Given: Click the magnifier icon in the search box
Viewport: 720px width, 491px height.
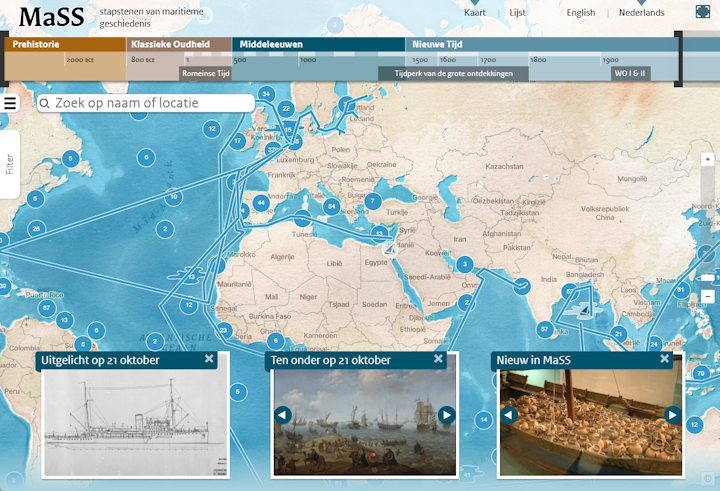Looking at the screenshot, I should (45, 103).
